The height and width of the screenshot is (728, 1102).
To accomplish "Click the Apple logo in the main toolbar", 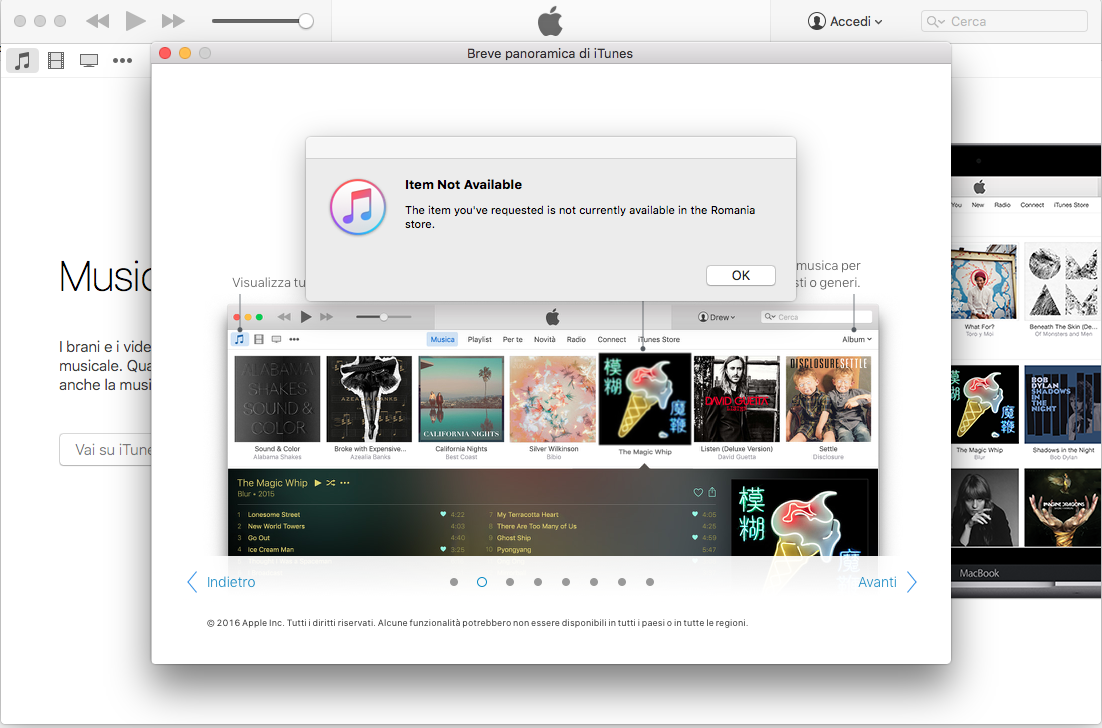I will (x=550, y=21).
